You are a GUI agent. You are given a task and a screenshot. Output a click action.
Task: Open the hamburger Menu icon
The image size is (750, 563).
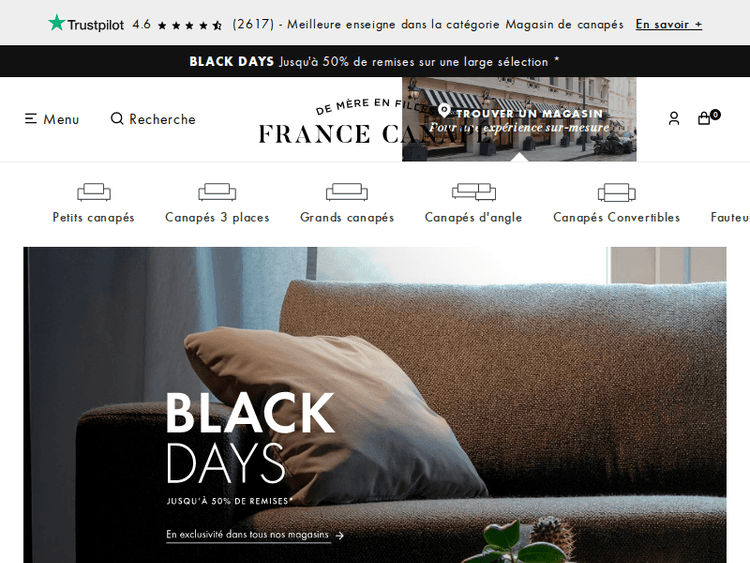pyautogui.click(x=31, y=119)
